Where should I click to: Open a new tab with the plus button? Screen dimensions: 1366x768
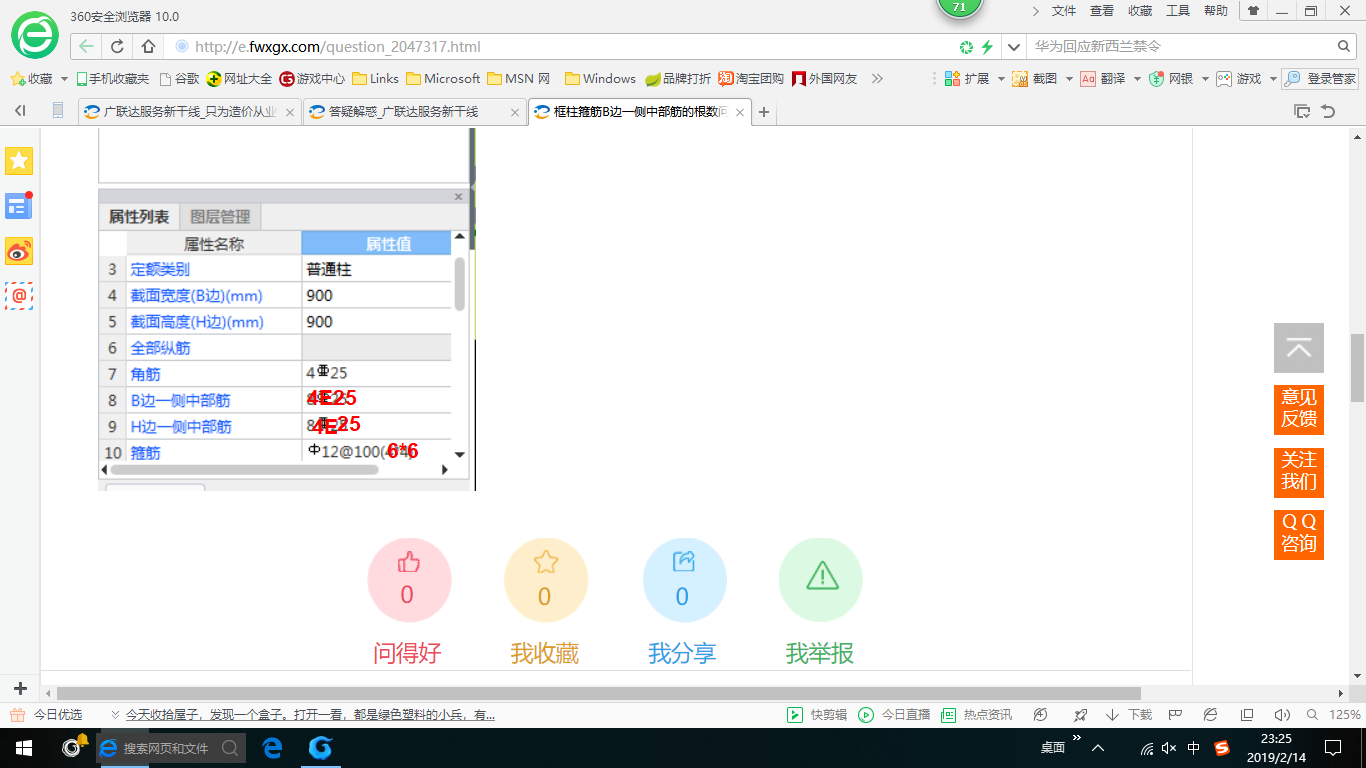(x=764, y=112)
